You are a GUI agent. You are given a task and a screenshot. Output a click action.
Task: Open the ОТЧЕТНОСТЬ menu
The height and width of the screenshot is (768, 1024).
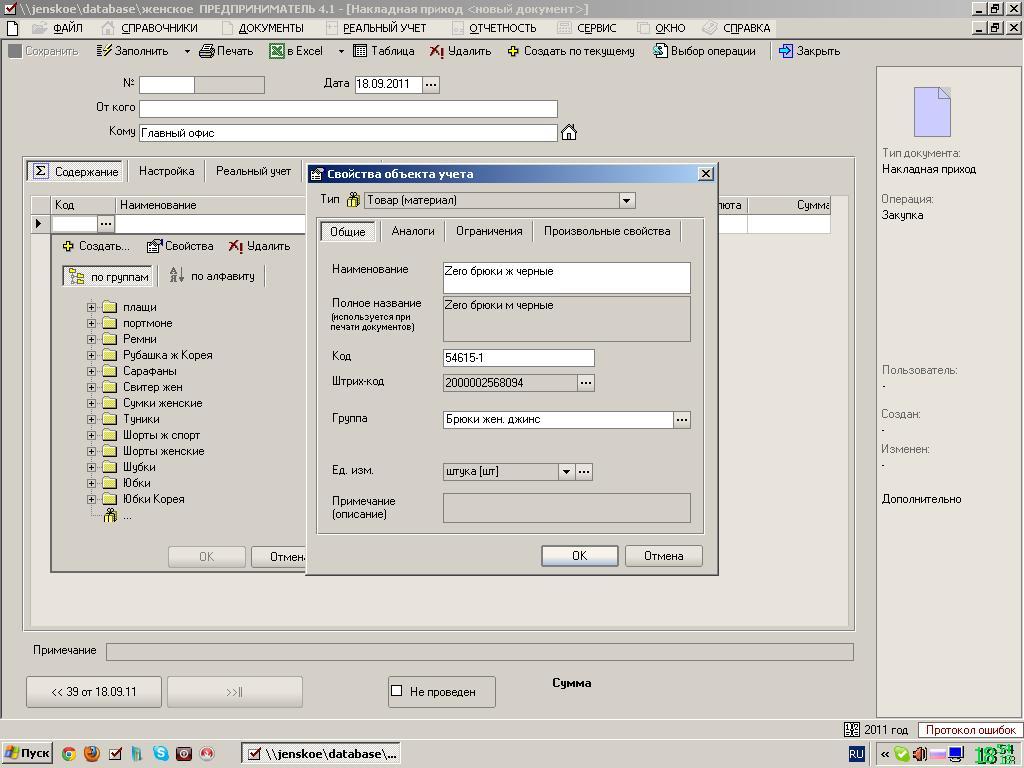coord(501,28)
